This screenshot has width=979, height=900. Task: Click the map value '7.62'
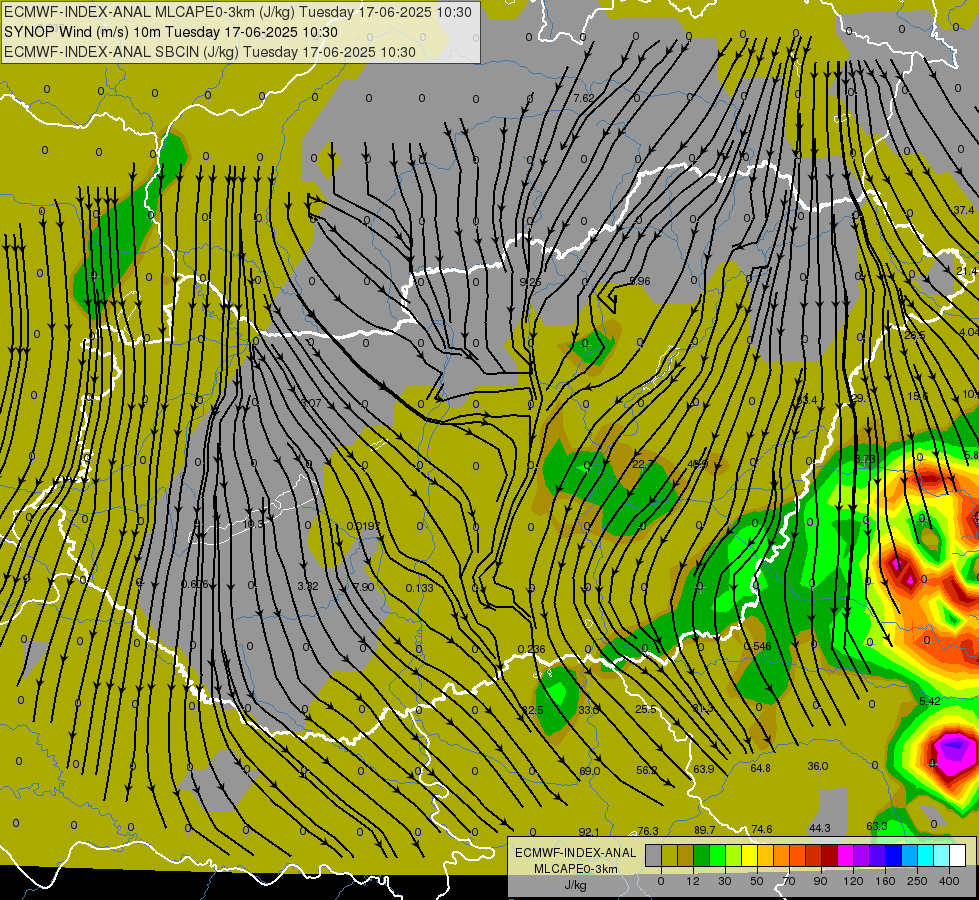pos(584,98)
